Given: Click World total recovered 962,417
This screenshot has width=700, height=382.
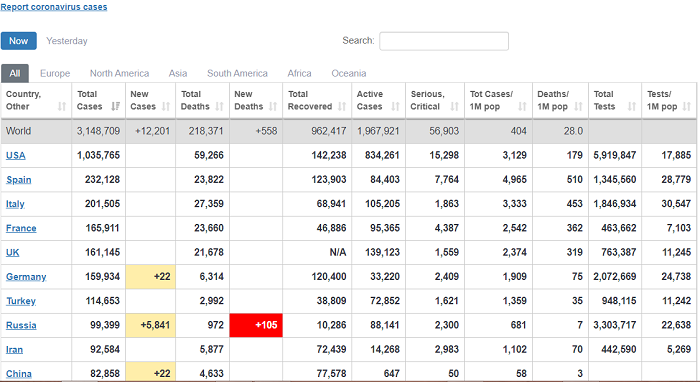Looking at the screenshot, I should pyautogui.click(x=329, y=131).
